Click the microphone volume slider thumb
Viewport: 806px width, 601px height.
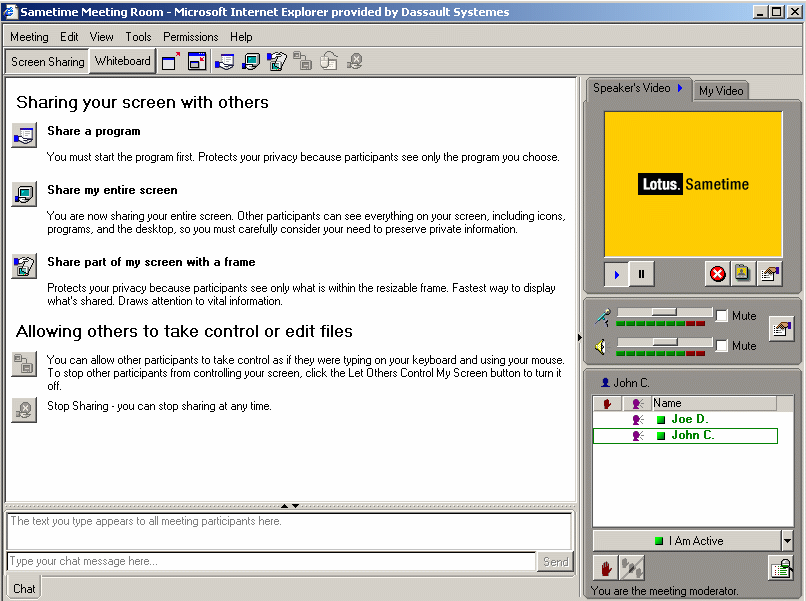click(x=664, y=312)
